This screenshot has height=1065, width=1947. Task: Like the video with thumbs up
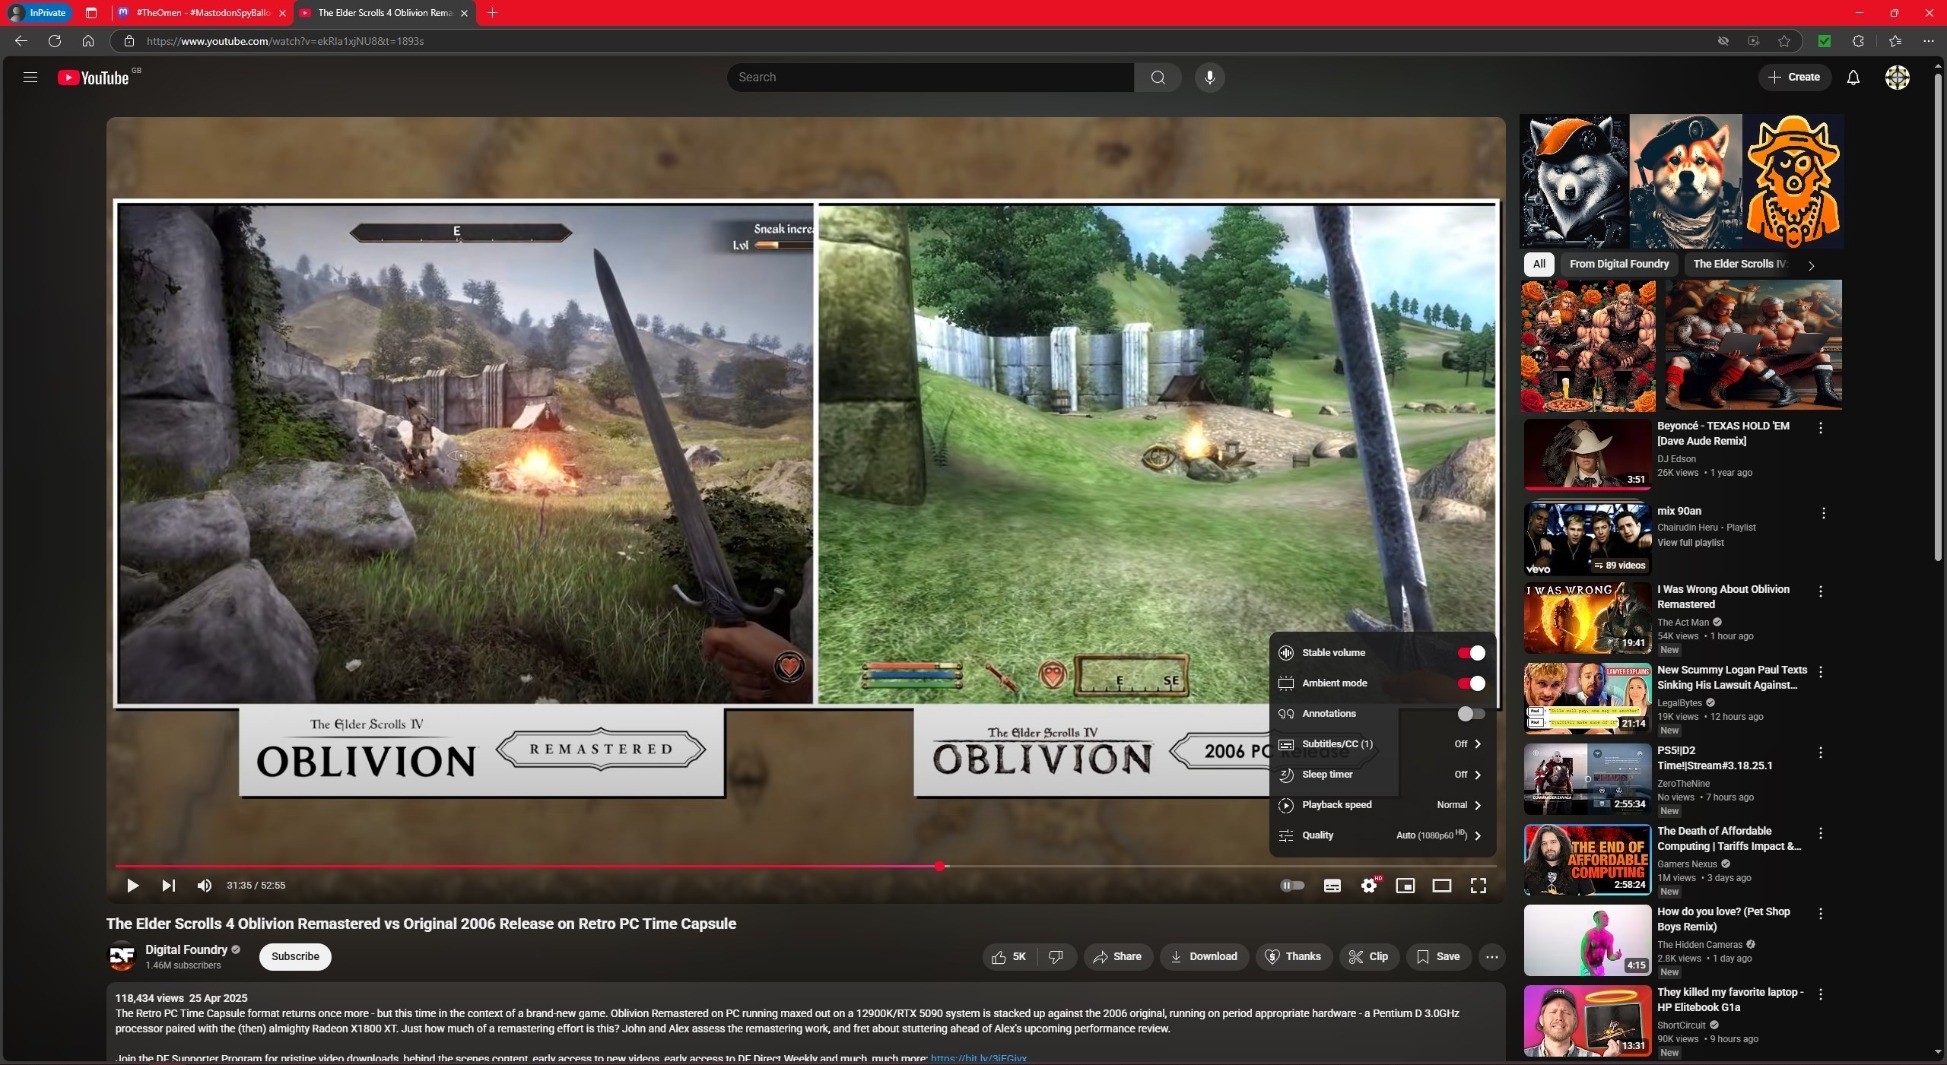(1009, 957)
